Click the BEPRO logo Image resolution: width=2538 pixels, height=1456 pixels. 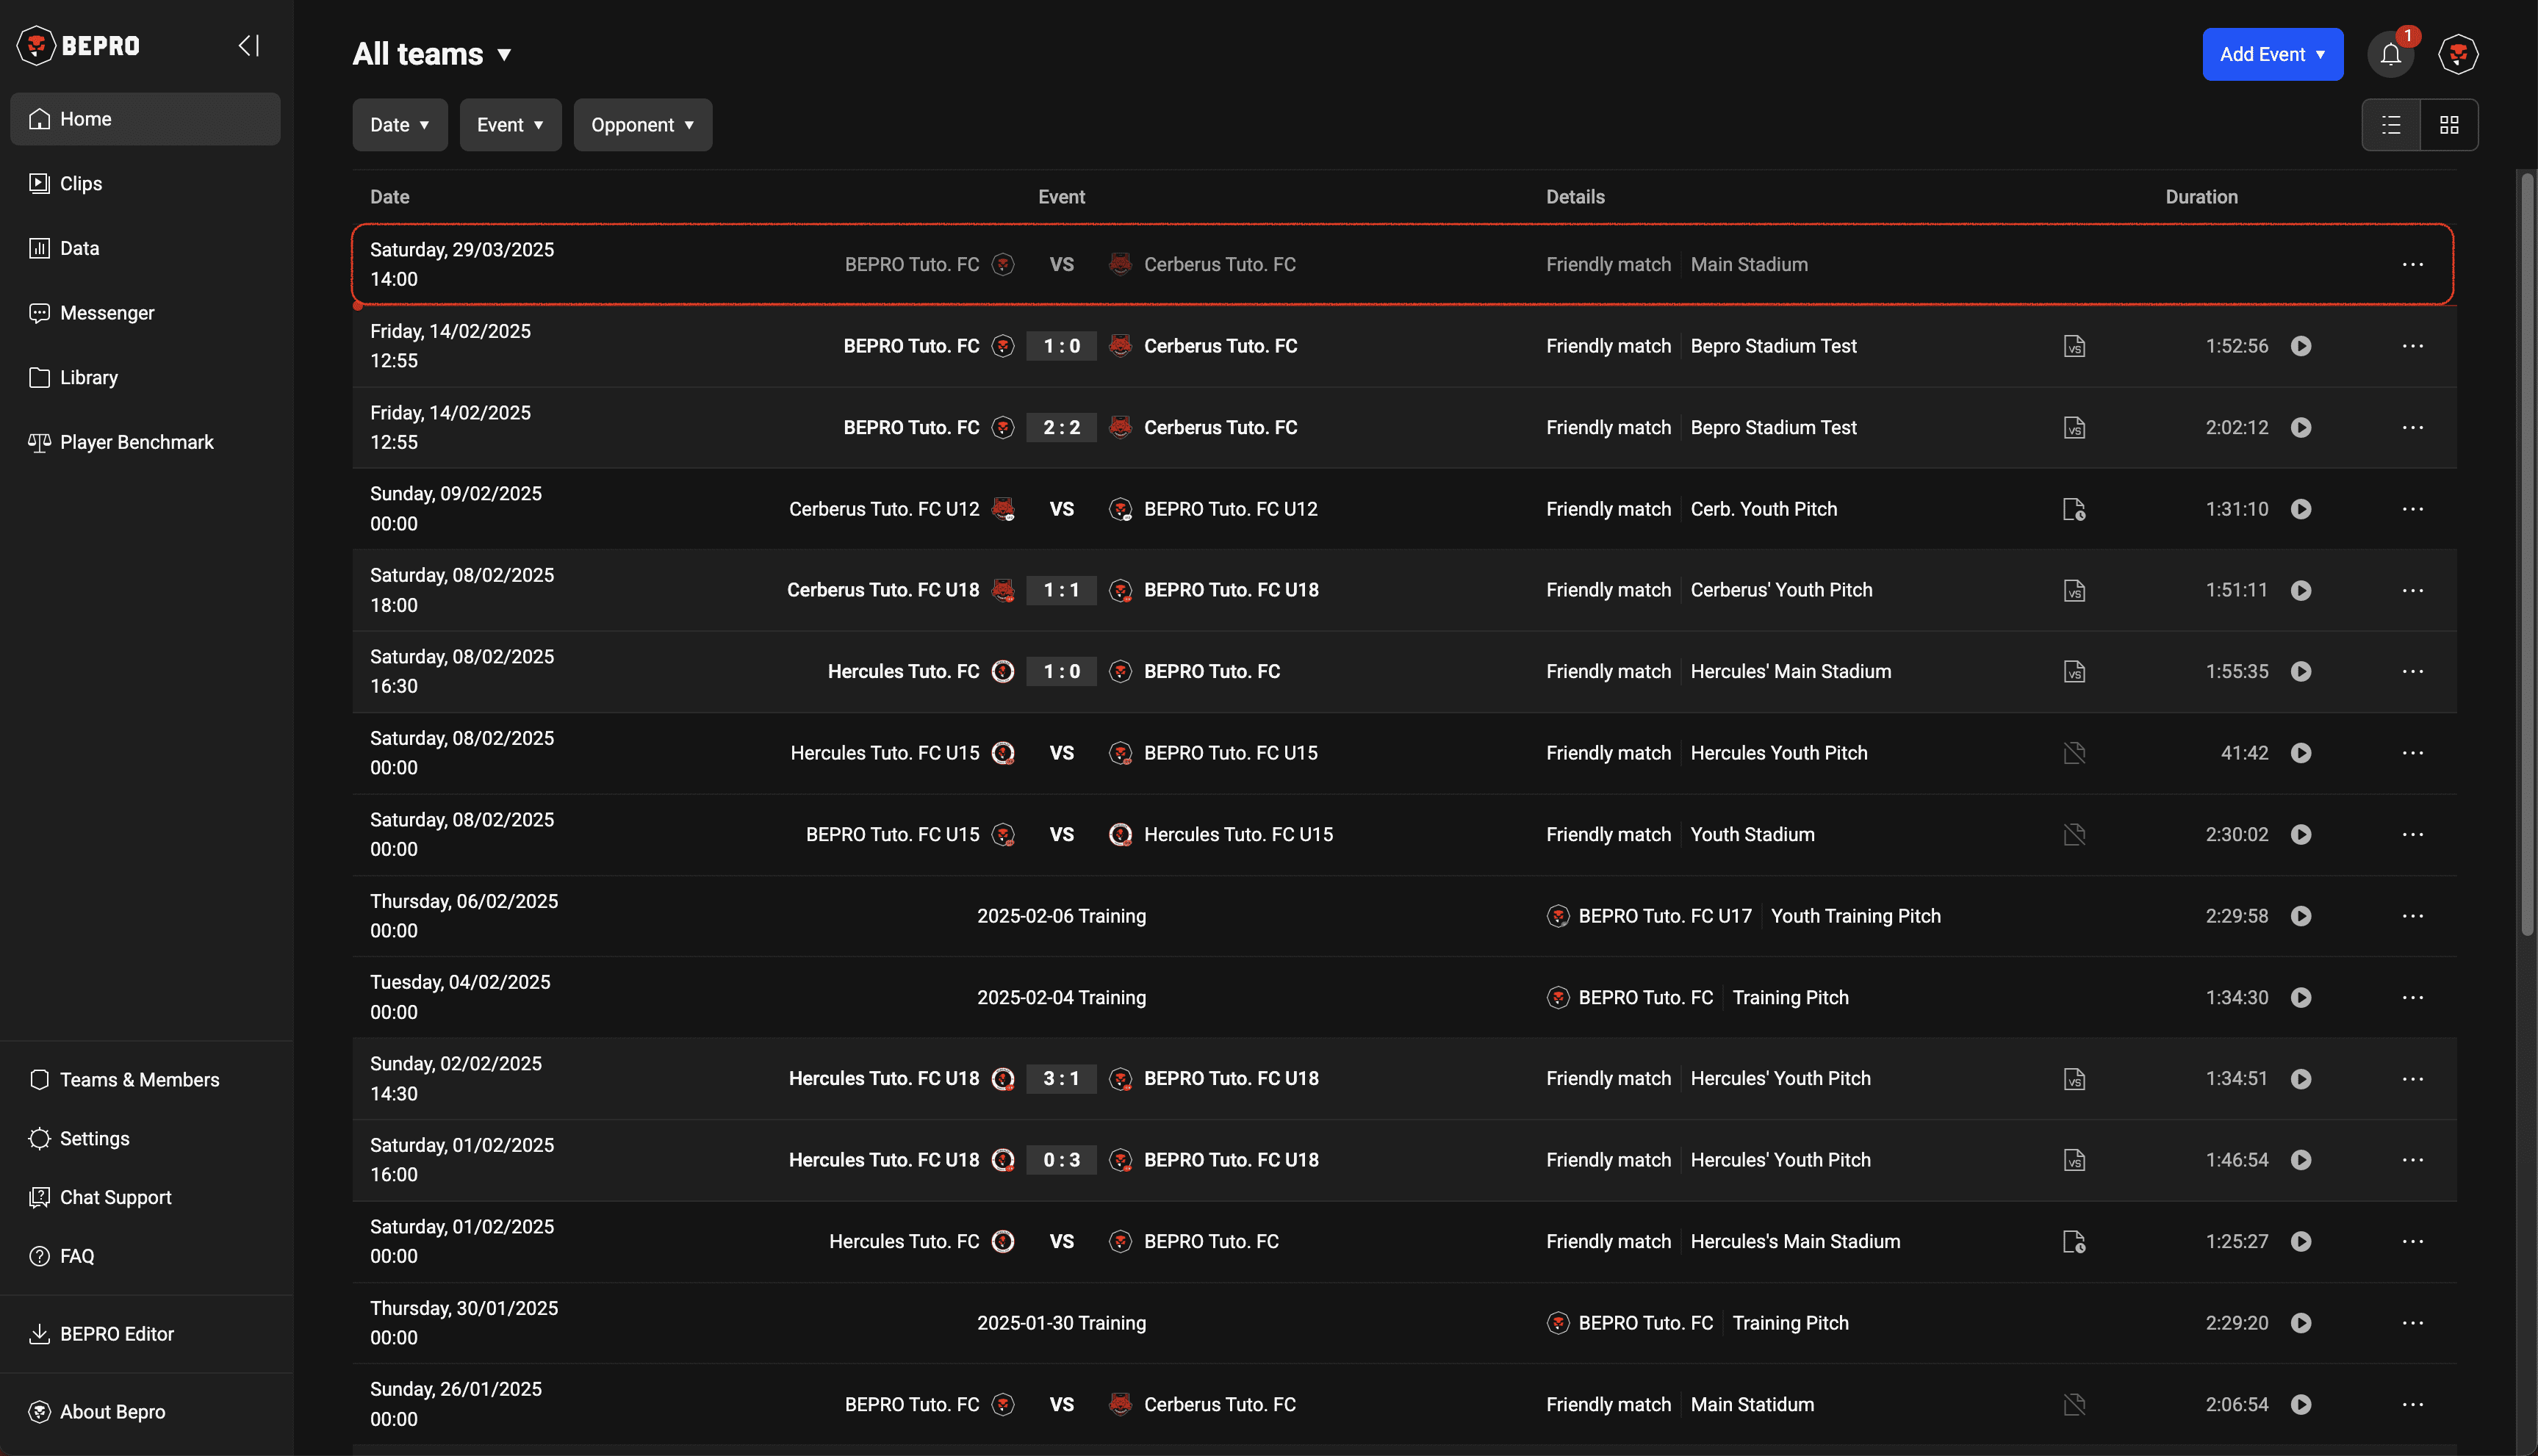(x=78, y=45)
